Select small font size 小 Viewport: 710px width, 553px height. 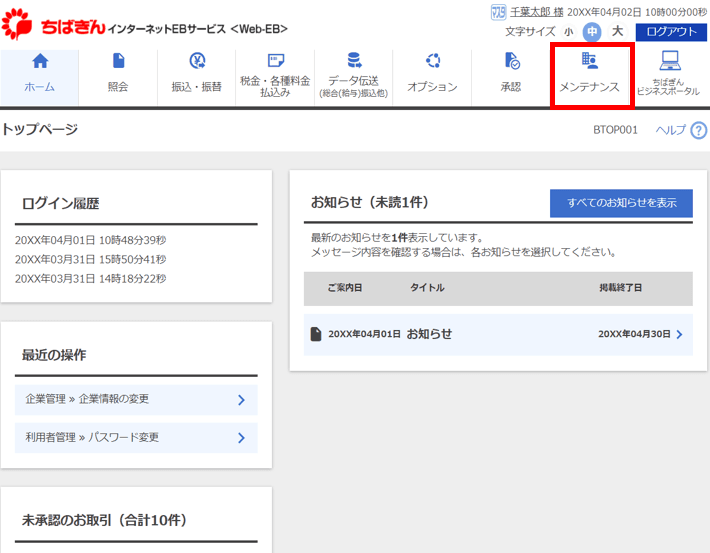tap(569, 31)
